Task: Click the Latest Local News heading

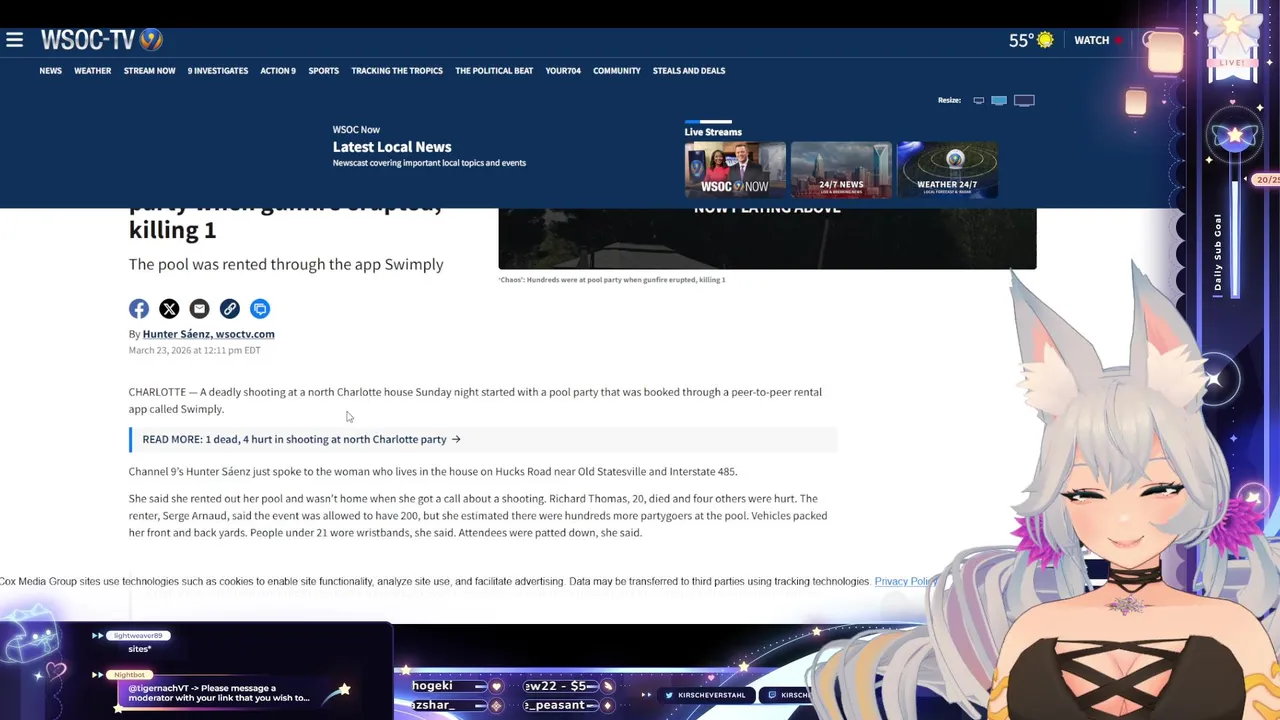Action: click(x=392, y=147)
